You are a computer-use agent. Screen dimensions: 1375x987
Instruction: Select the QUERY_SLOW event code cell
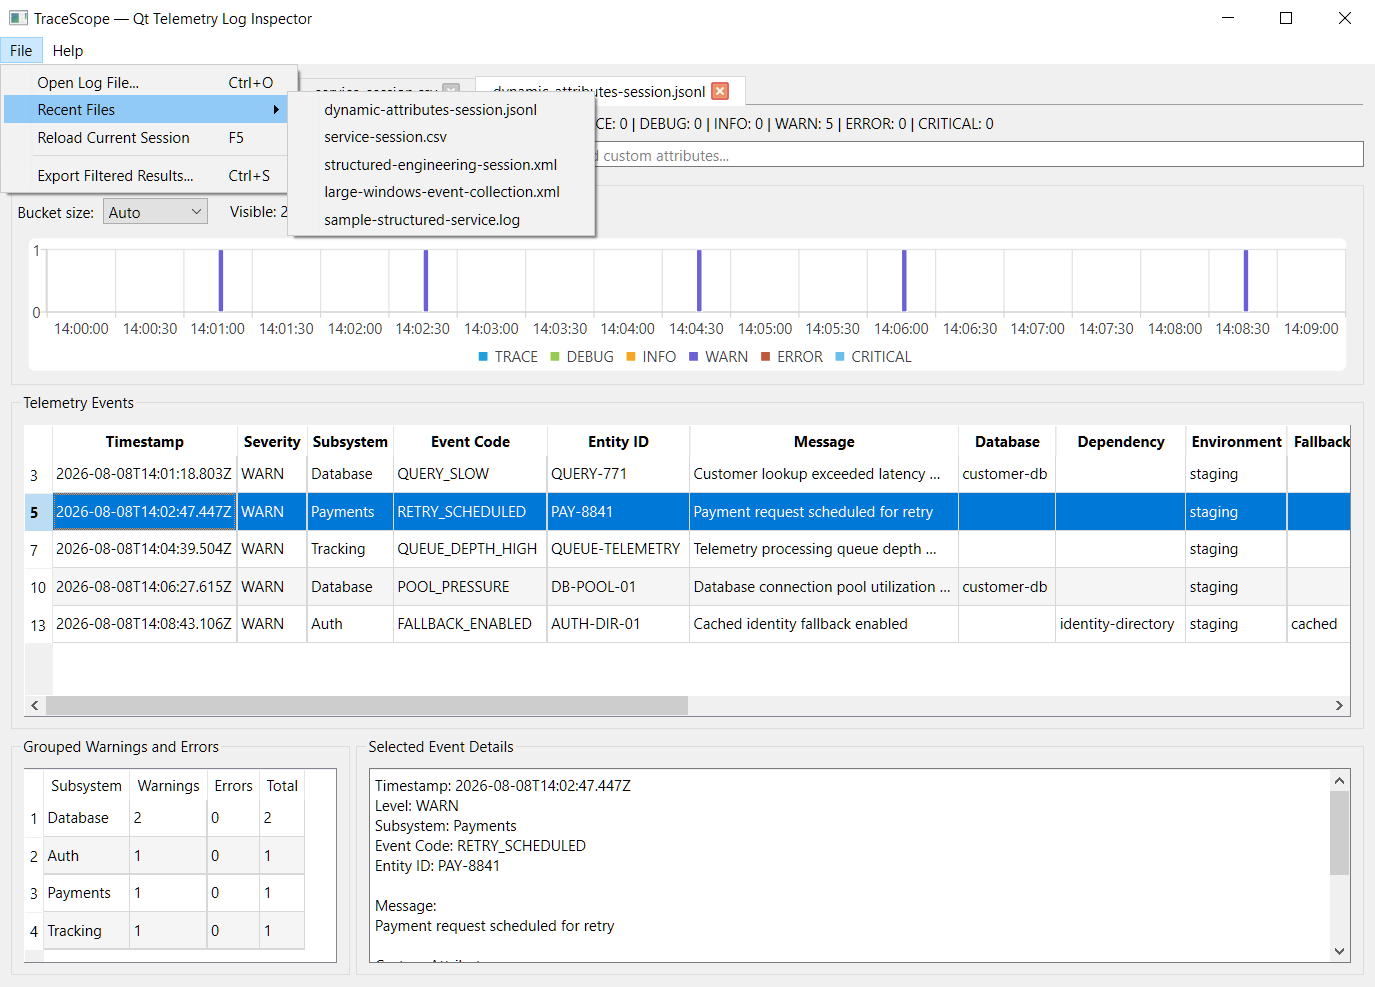tap(470, 474)
